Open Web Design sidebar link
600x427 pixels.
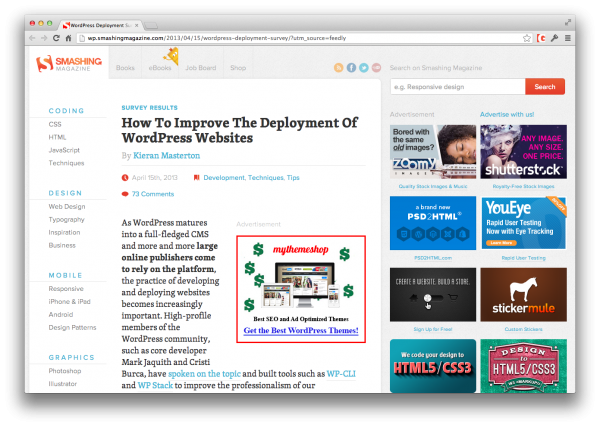[67, 207]
